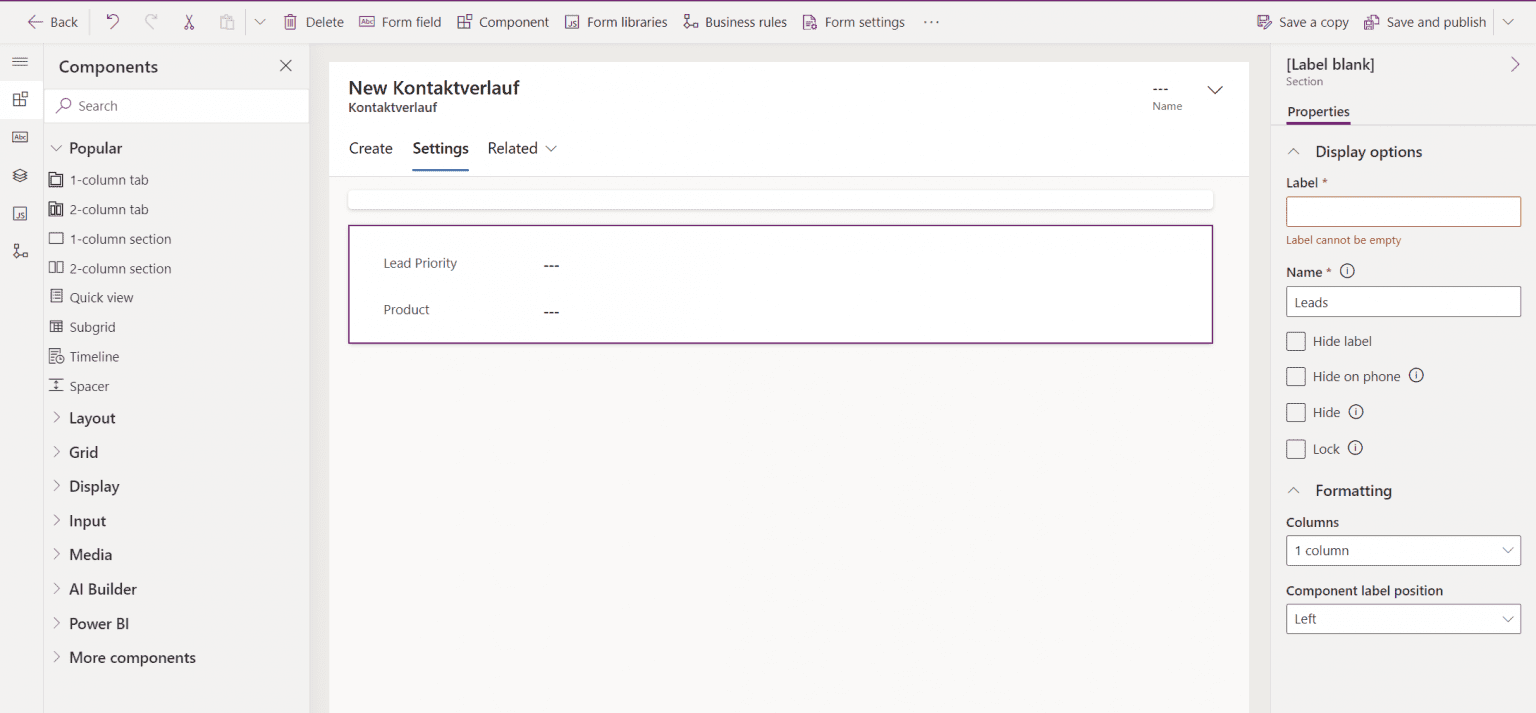Open Business rules
The height and width of the screenshot is (713, 1536).
pyautogui.click(x=735, y=21)
